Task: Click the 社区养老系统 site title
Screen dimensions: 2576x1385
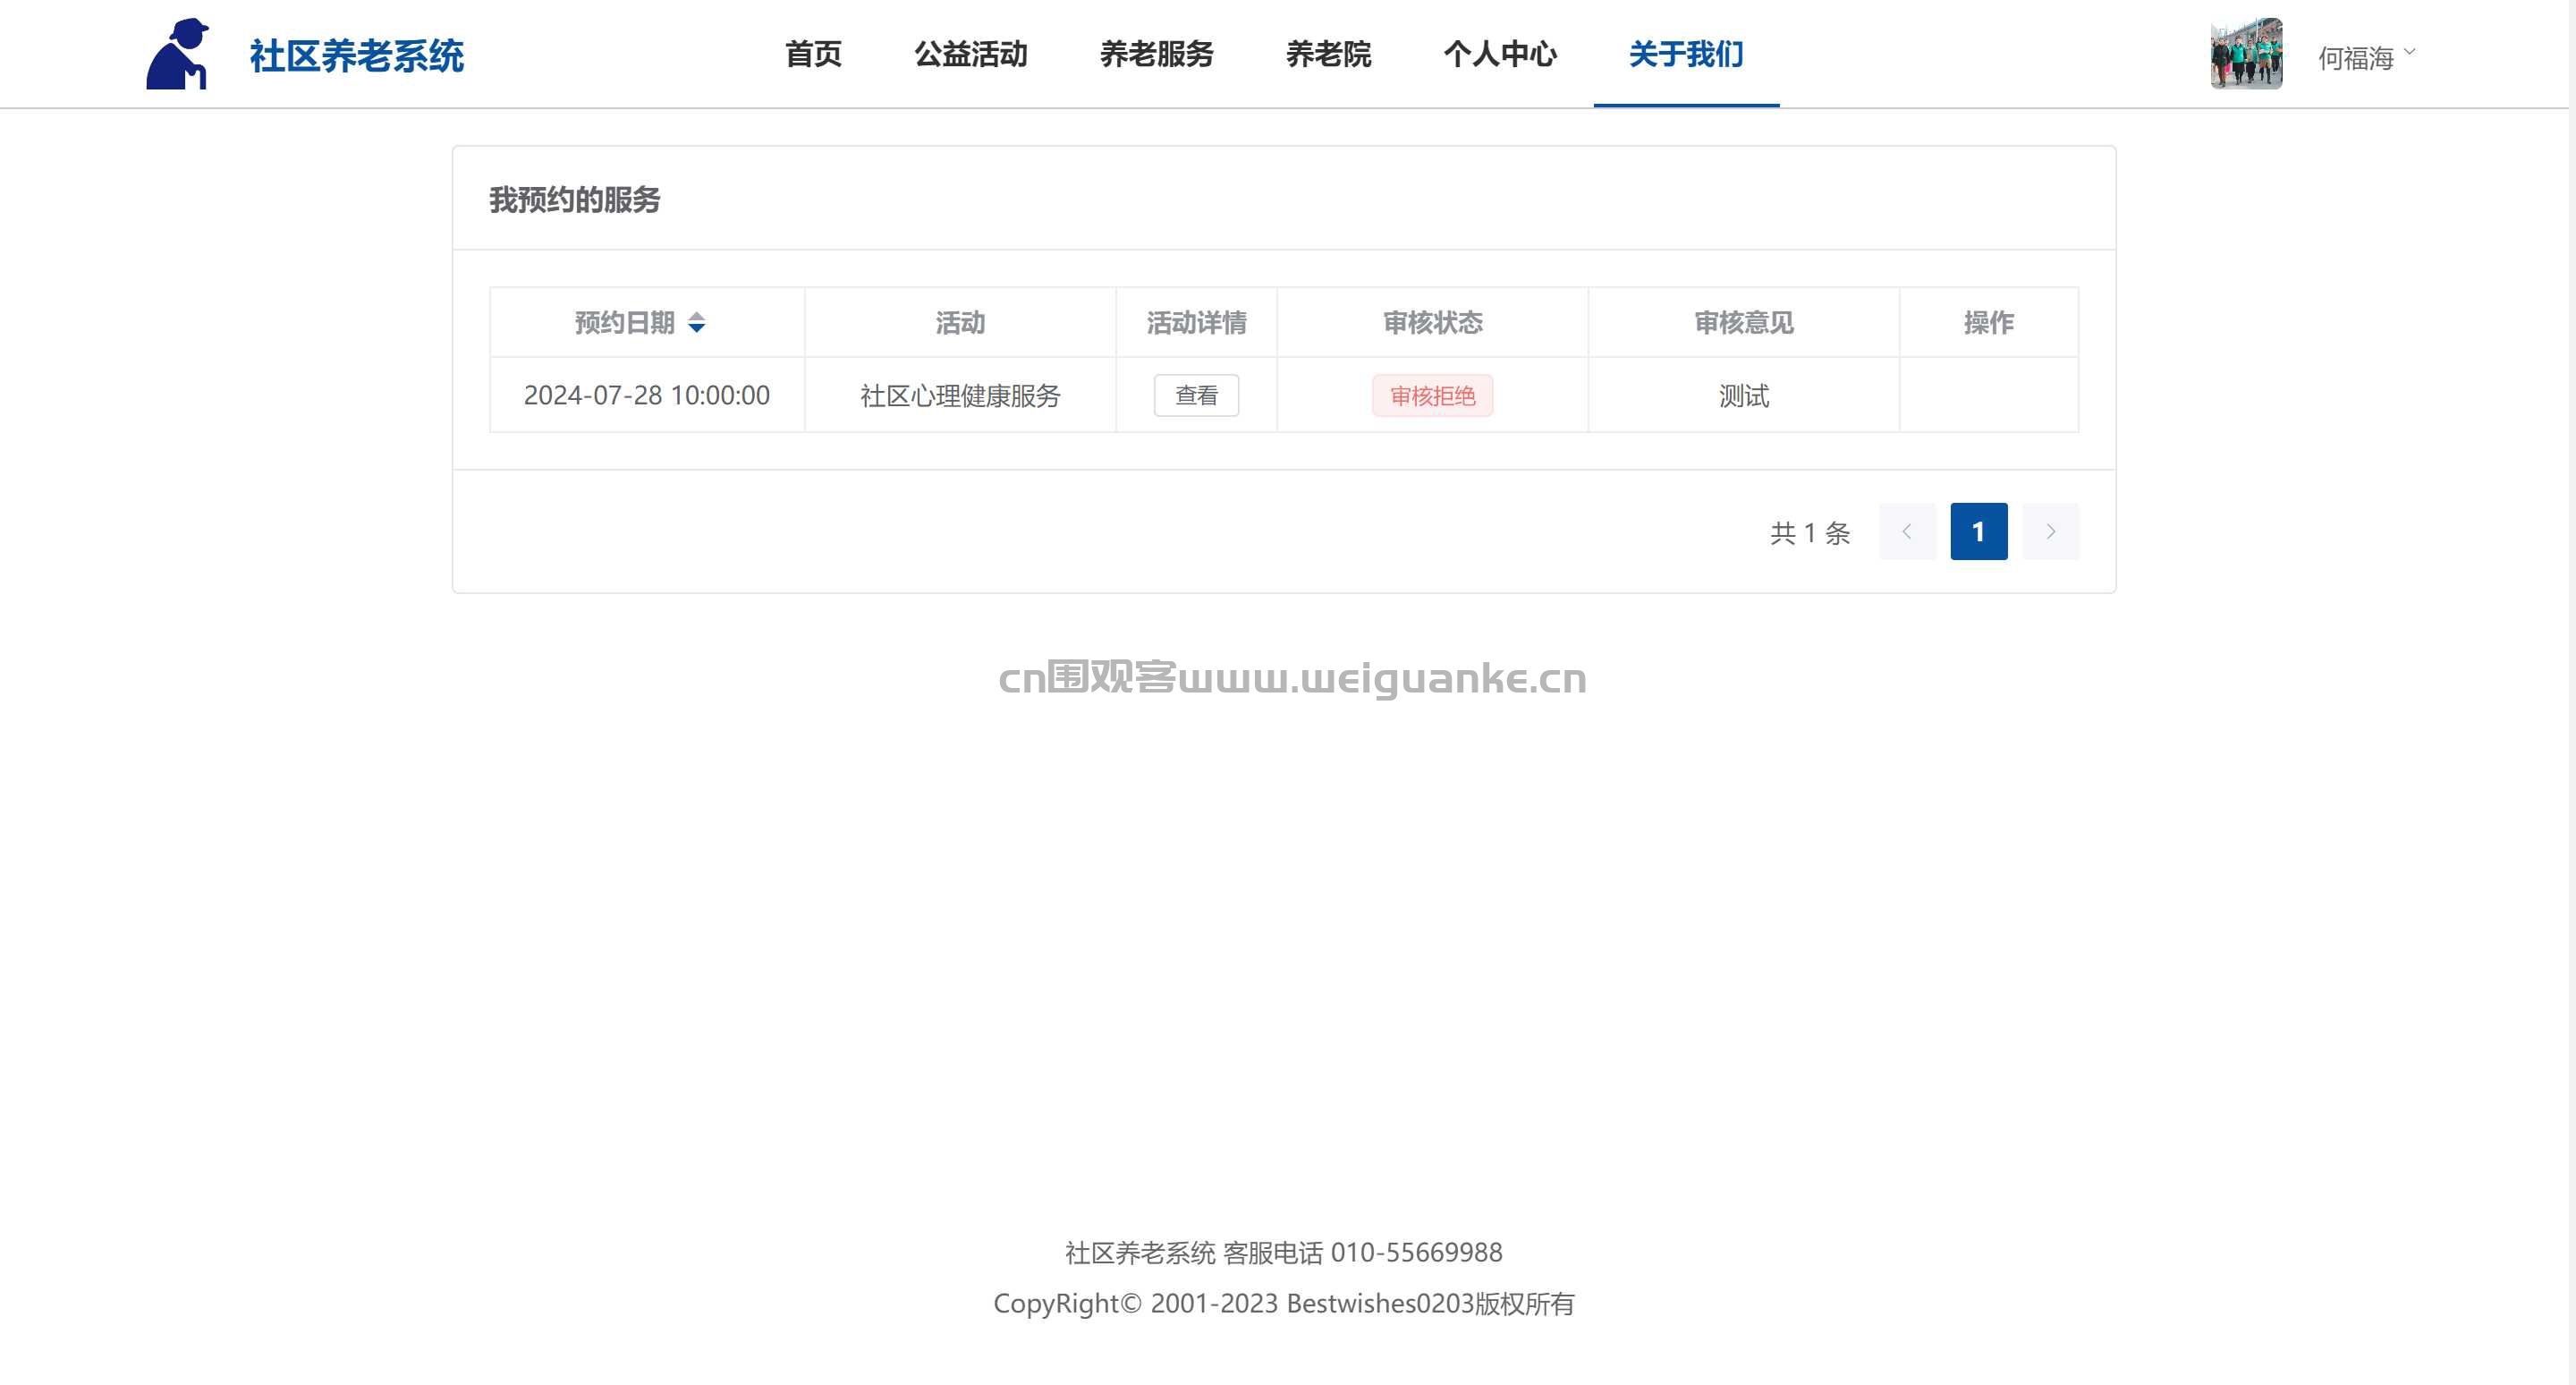Action: tap(357, 56)
